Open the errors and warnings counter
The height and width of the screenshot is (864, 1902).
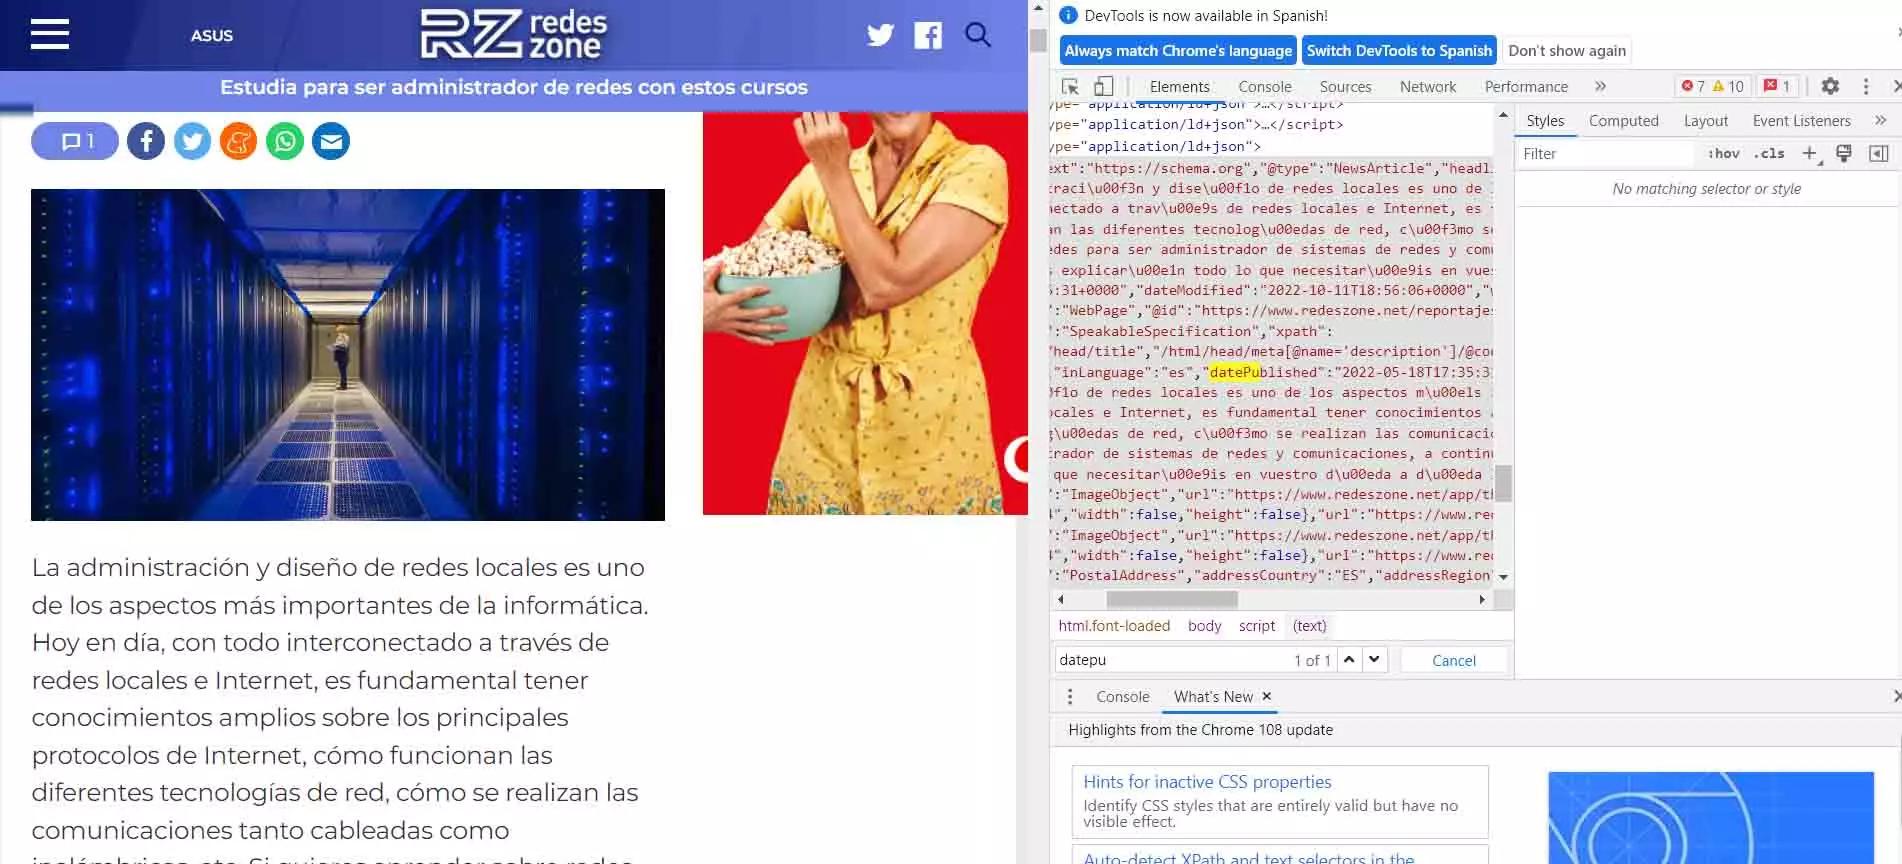pyautogui.click(x=1713, y=86)
